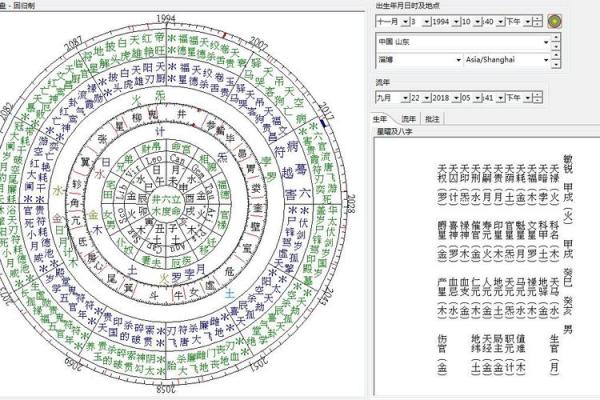Click the 1994 year label on chart
This screenshot has height=400, width=600.
pos(166,18)
